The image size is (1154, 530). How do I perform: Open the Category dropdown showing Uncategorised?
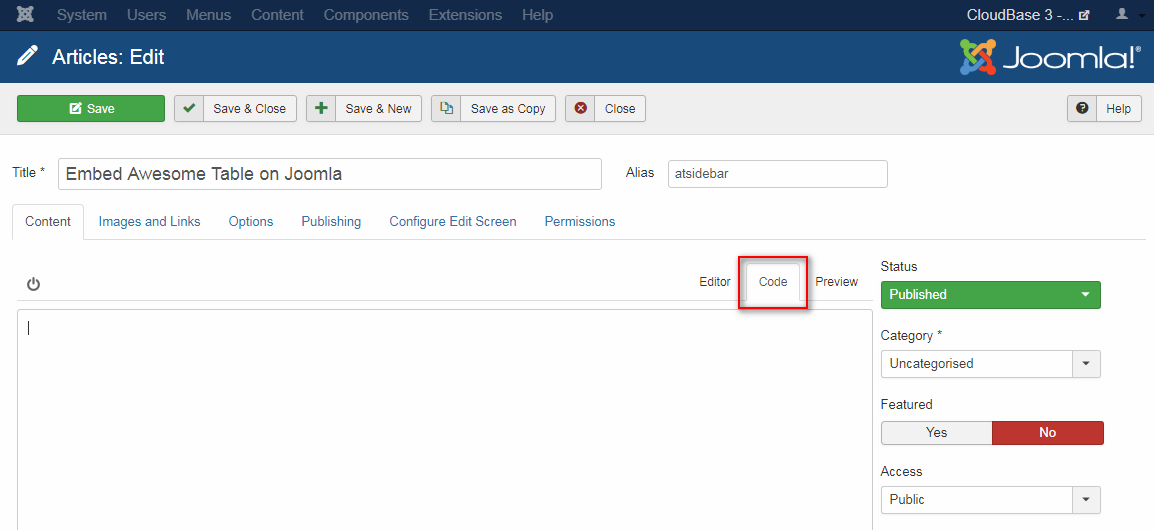click(991, 364)
